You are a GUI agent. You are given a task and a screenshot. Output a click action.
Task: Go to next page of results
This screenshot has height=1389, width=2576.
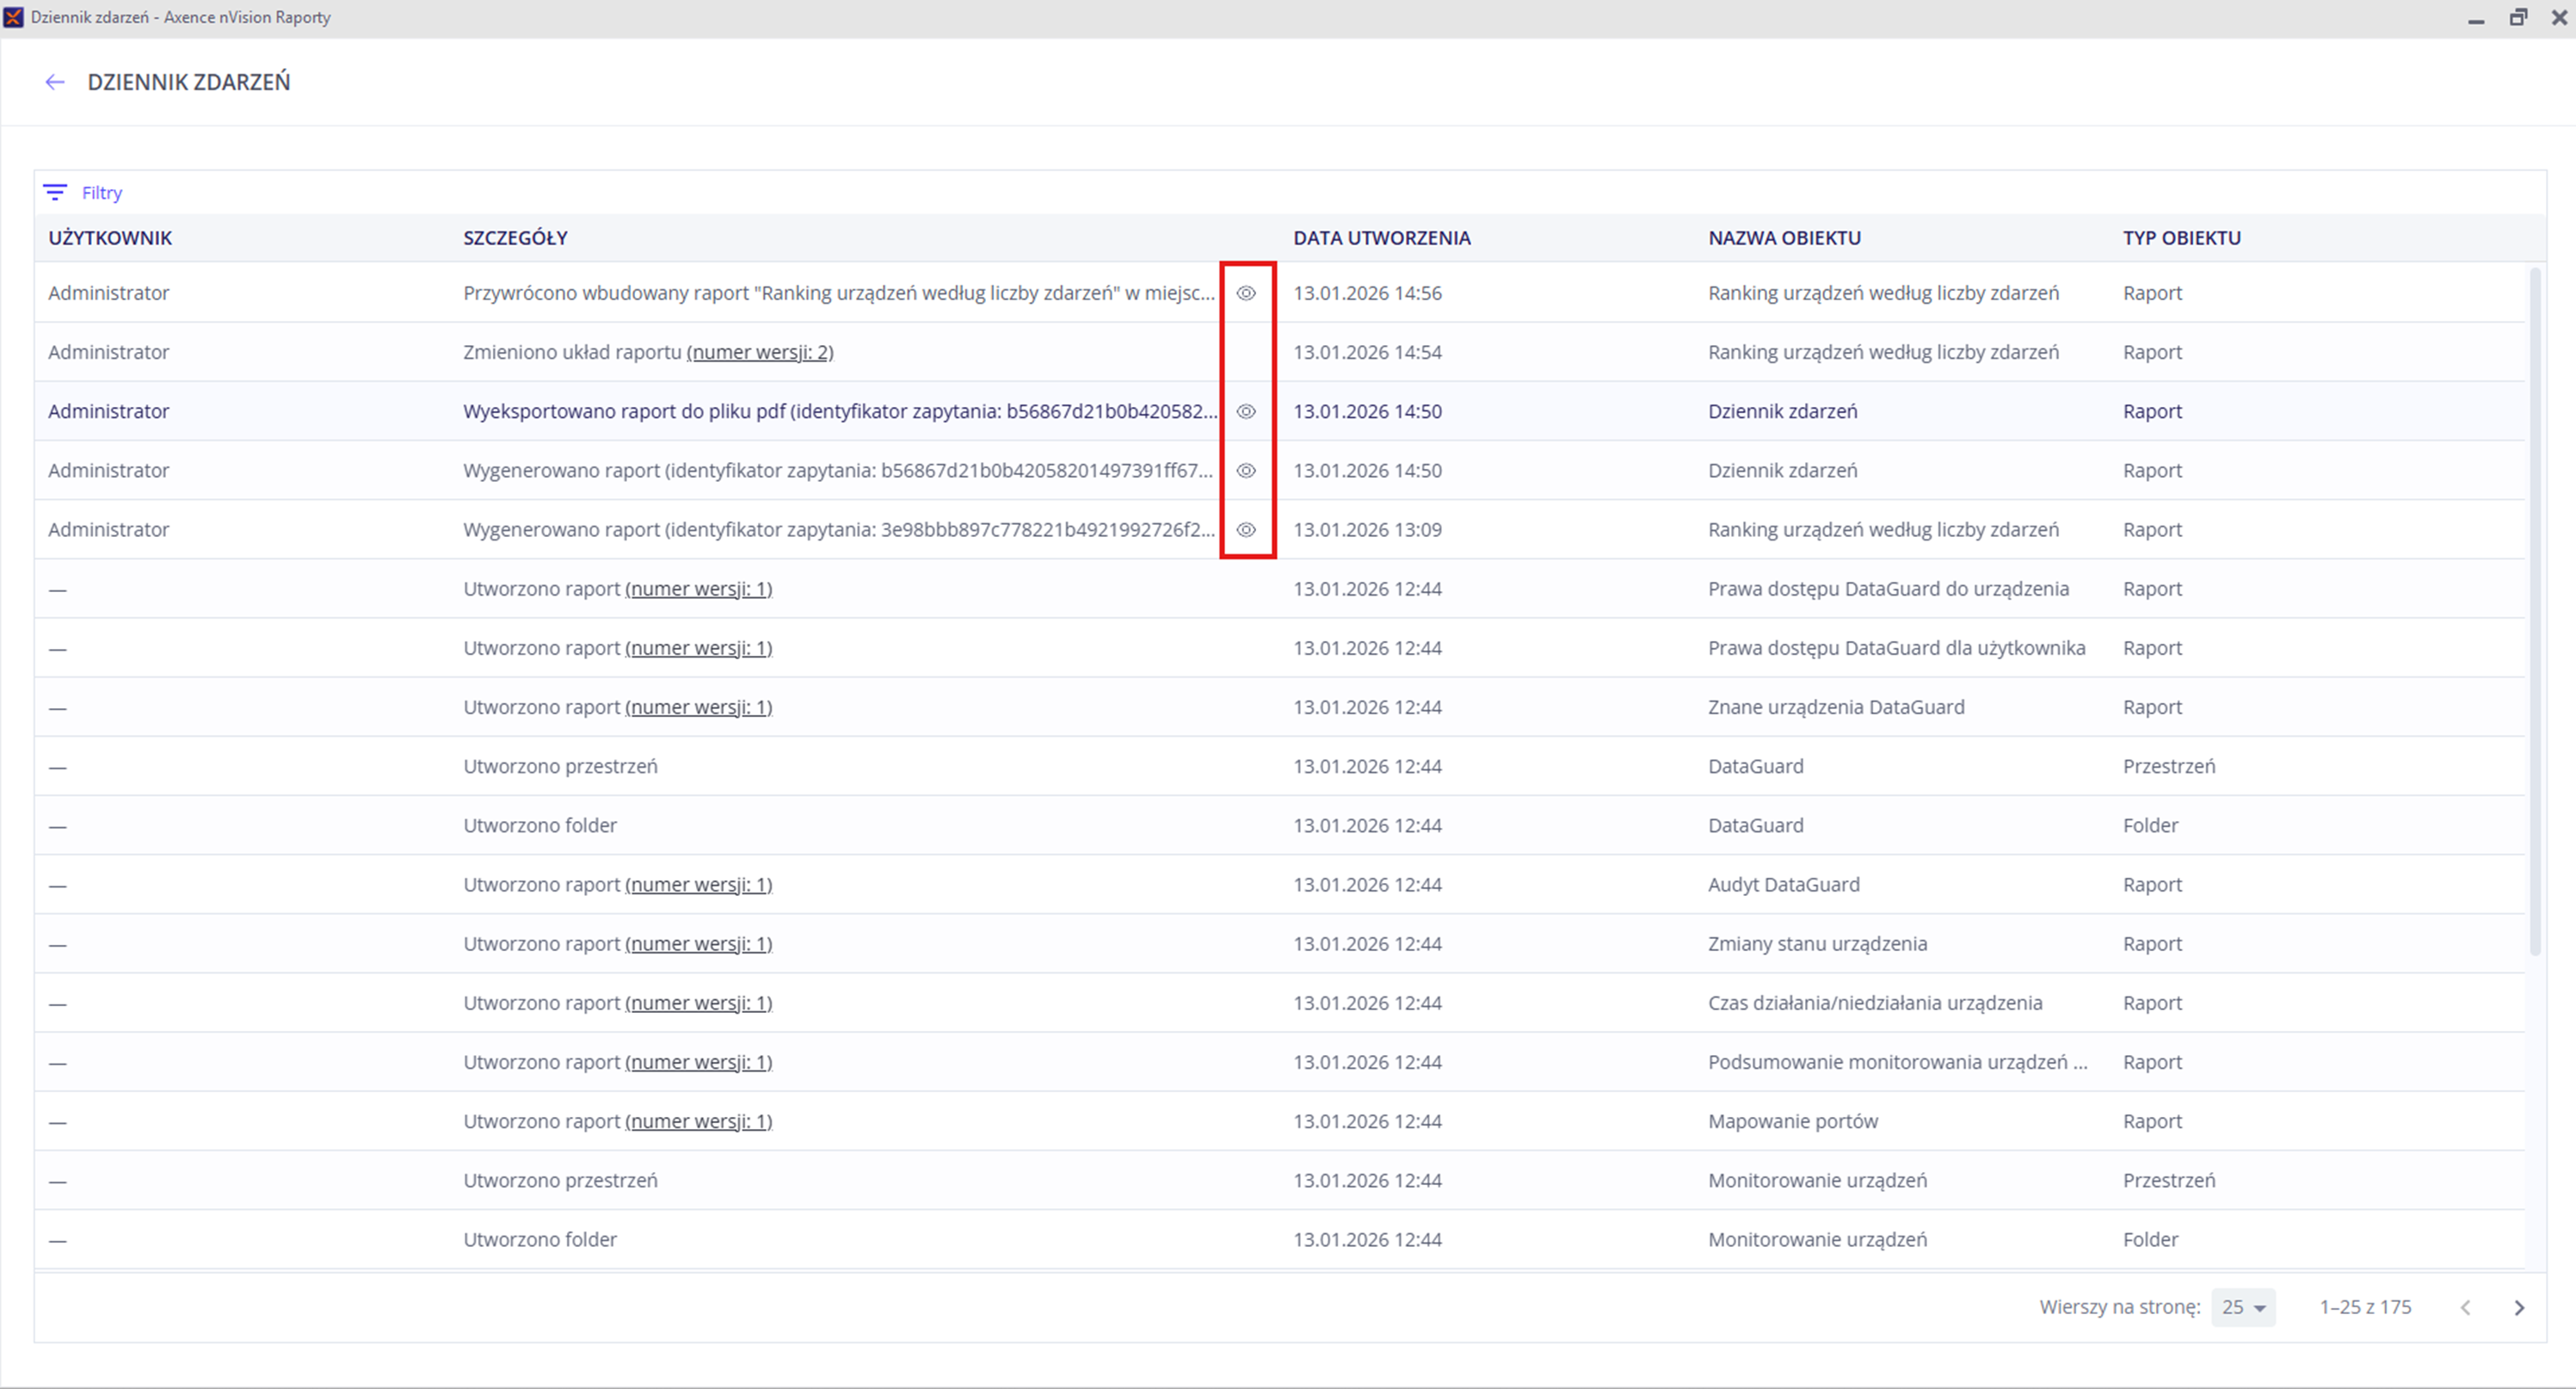2519,1307
